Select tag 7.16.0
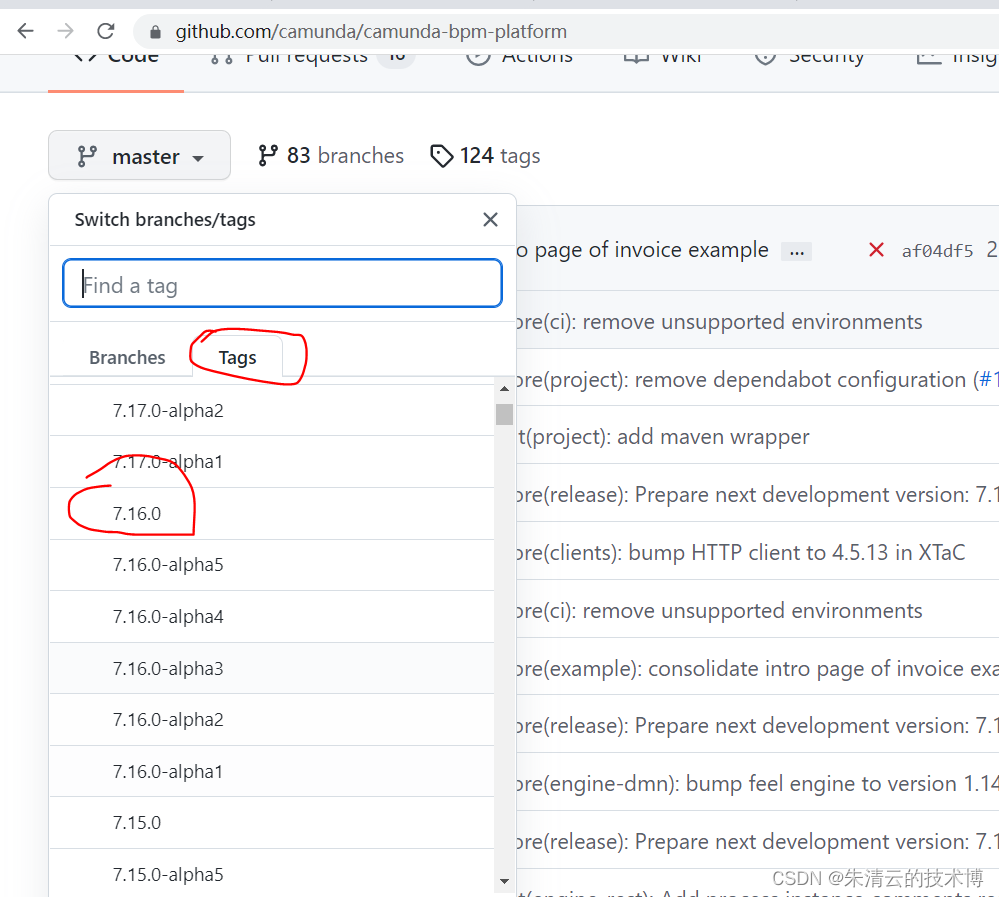Screen dimensions: 999x897 pos(272,513)
